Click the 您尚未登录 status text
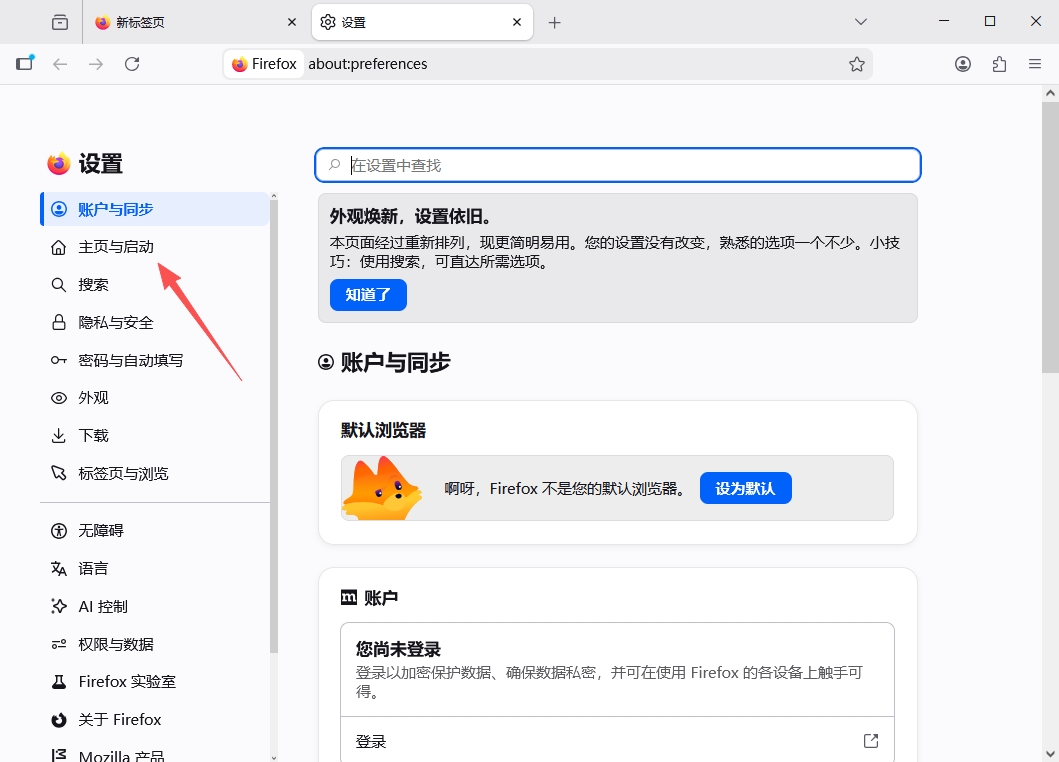Viewport: 1059px width, 762px height. pos(398,649)
